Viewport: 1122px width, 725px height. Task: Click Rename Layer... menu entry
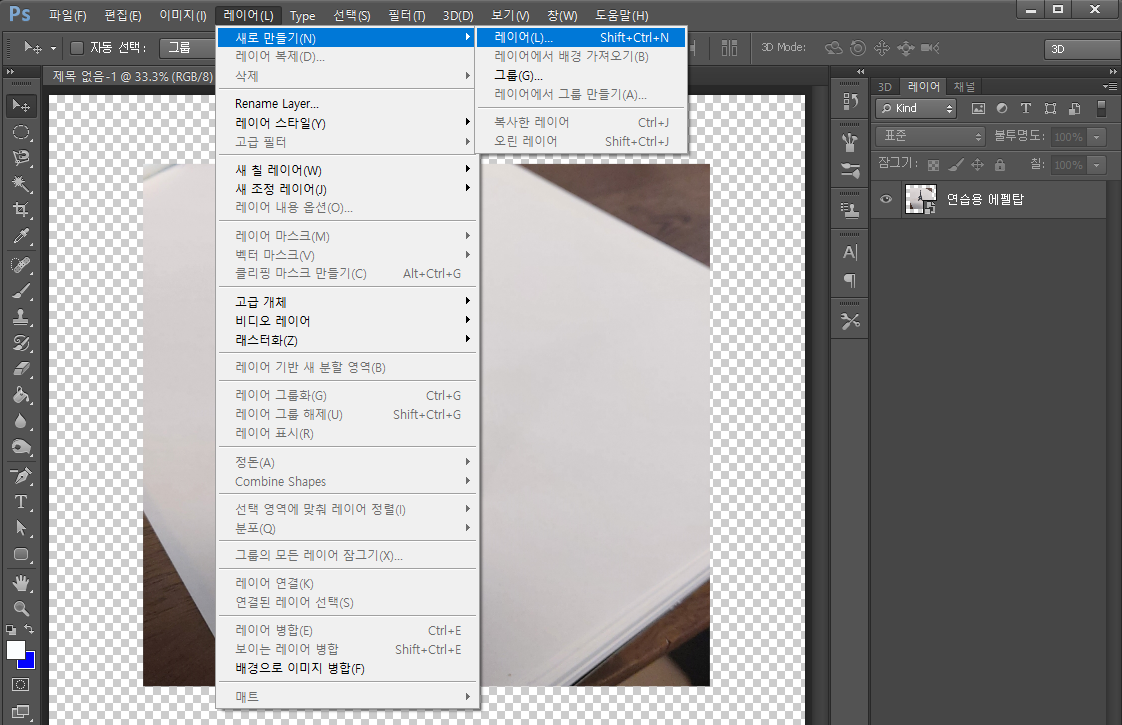(x=347, y=103)
